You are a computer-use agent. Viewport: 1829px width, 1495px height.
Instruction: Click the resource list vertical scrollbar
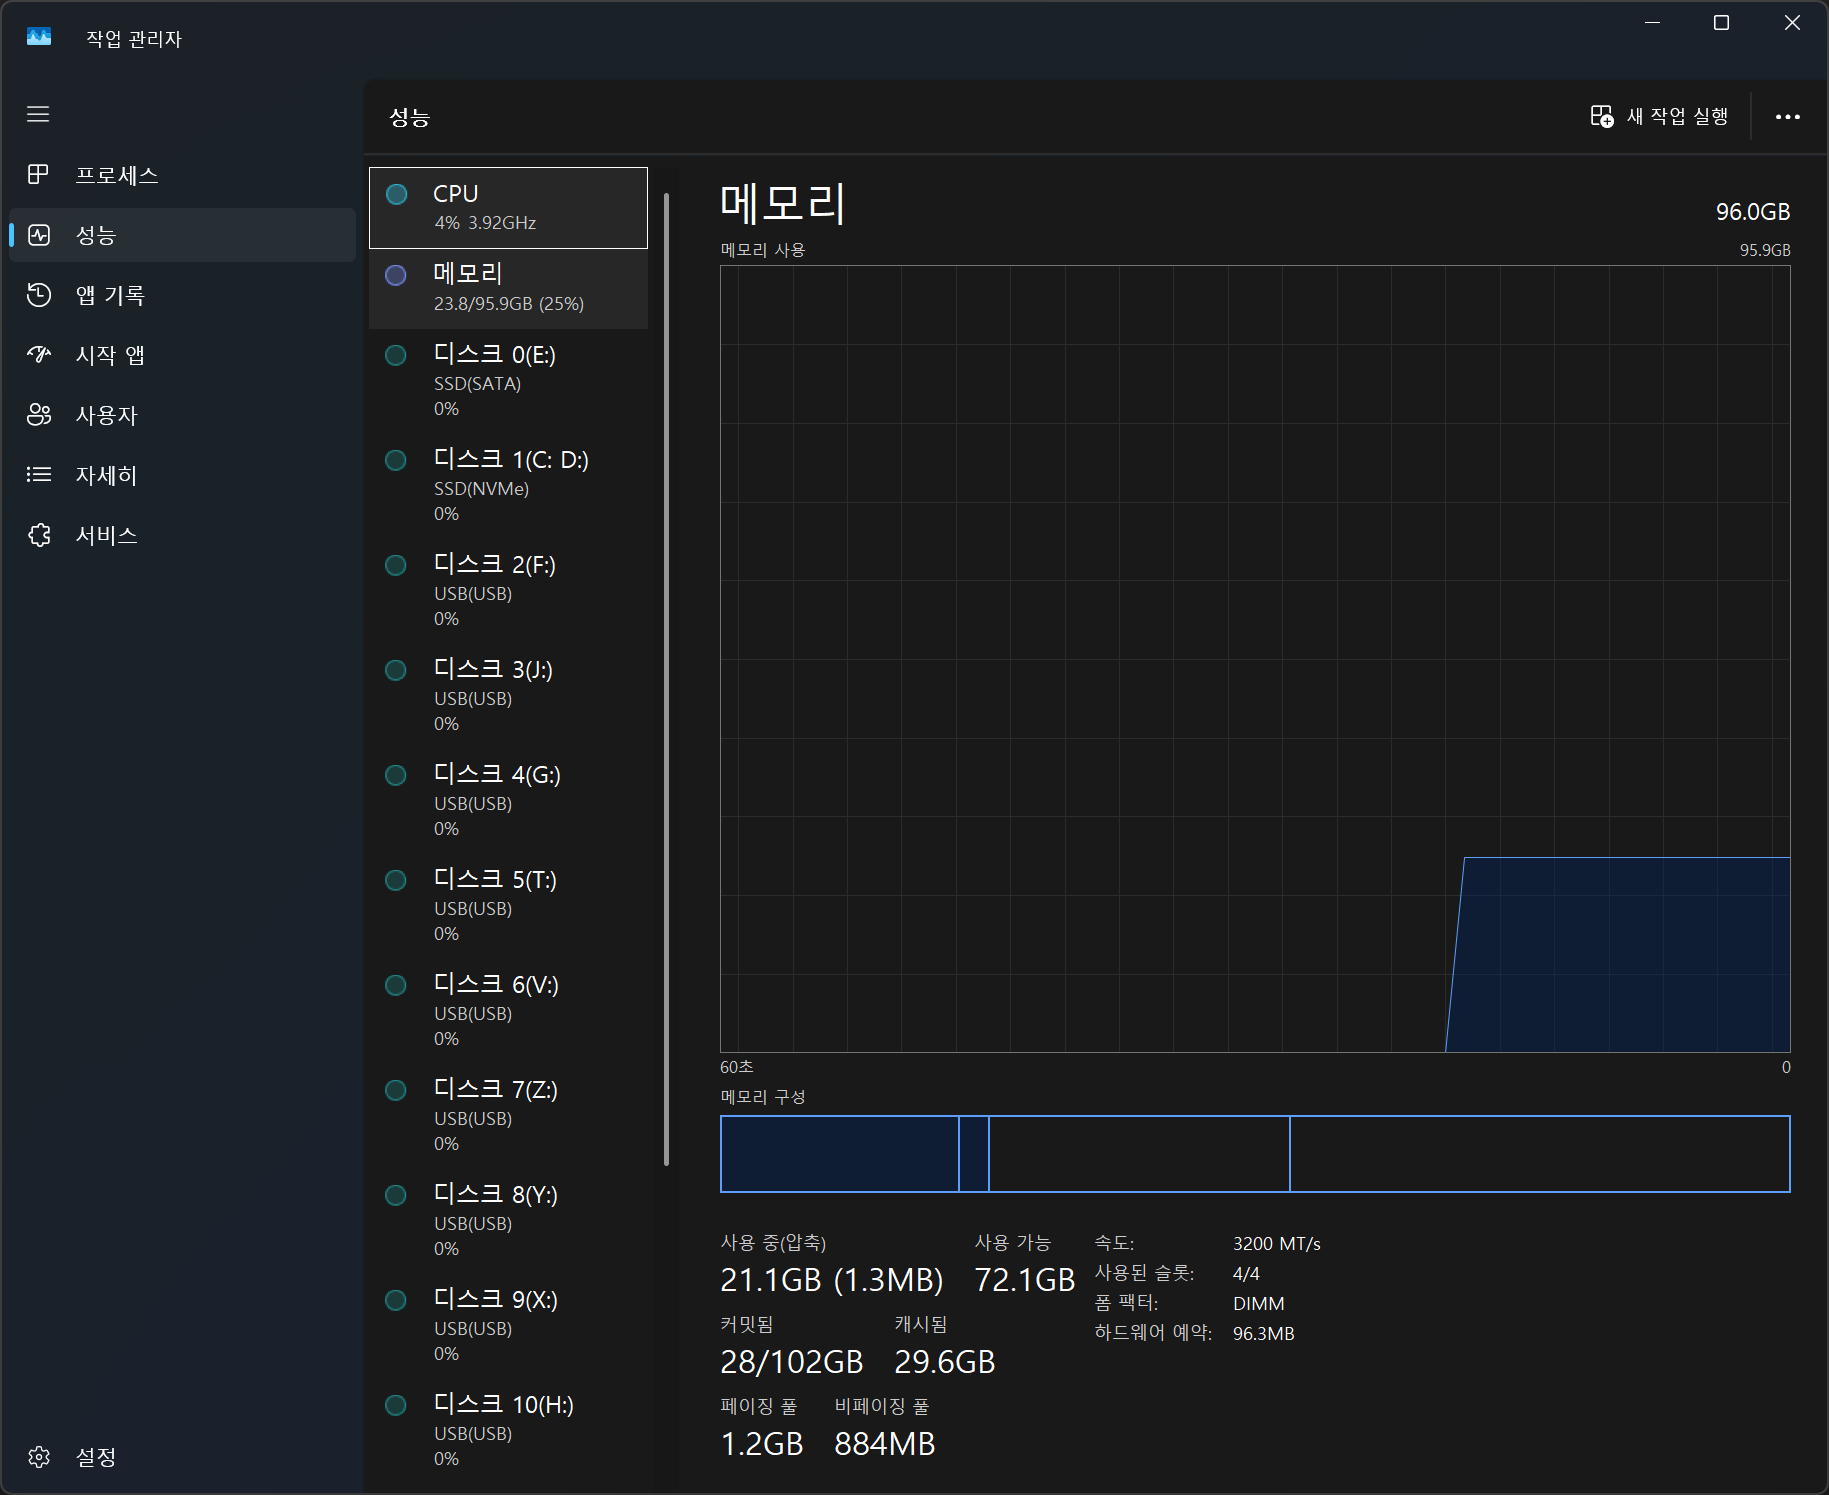point(666,680)
